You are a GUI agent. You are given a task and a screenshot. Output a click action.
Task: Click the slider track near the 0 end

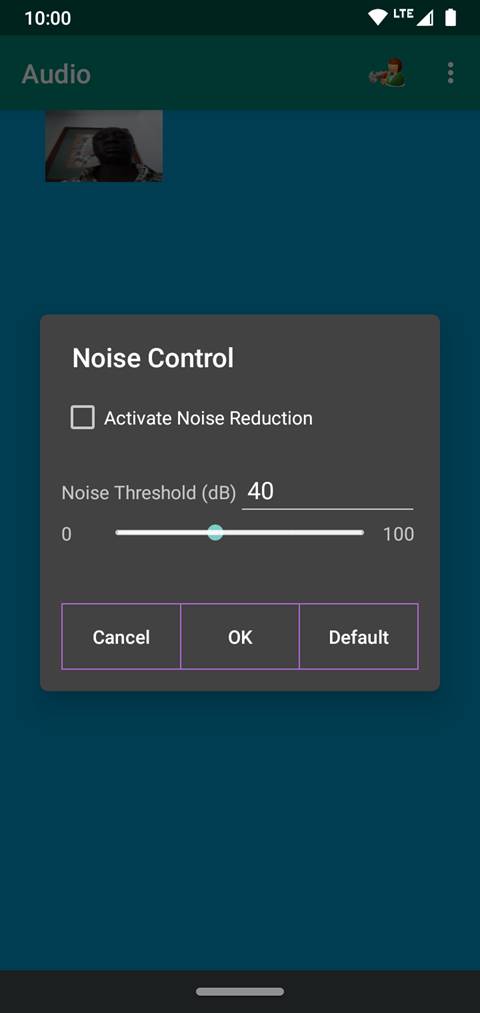coord(125,533)
